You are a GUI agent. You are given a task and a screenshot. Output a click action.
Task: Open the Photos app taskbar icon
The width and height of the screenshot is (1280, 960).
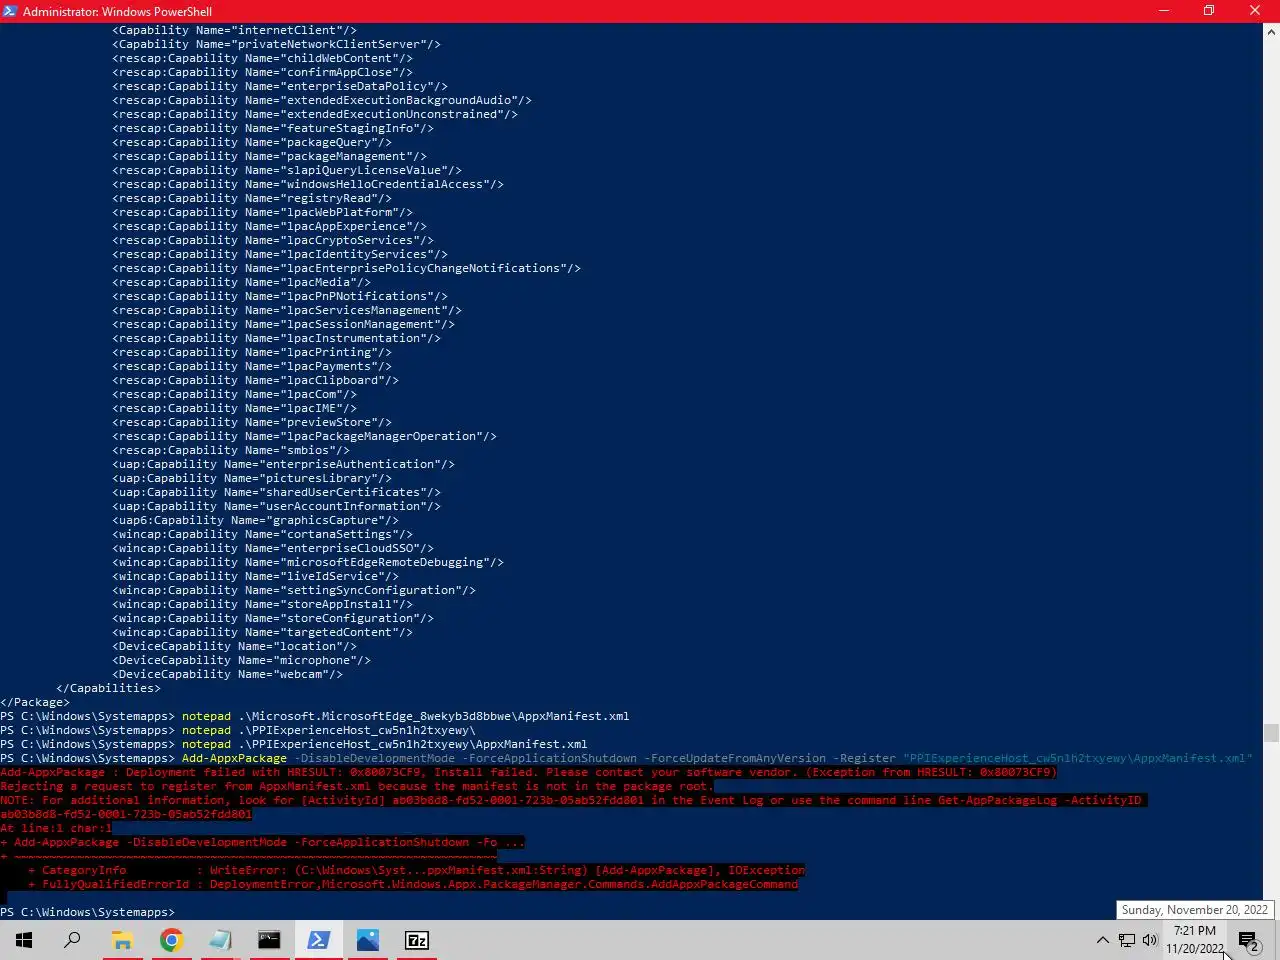367,940
